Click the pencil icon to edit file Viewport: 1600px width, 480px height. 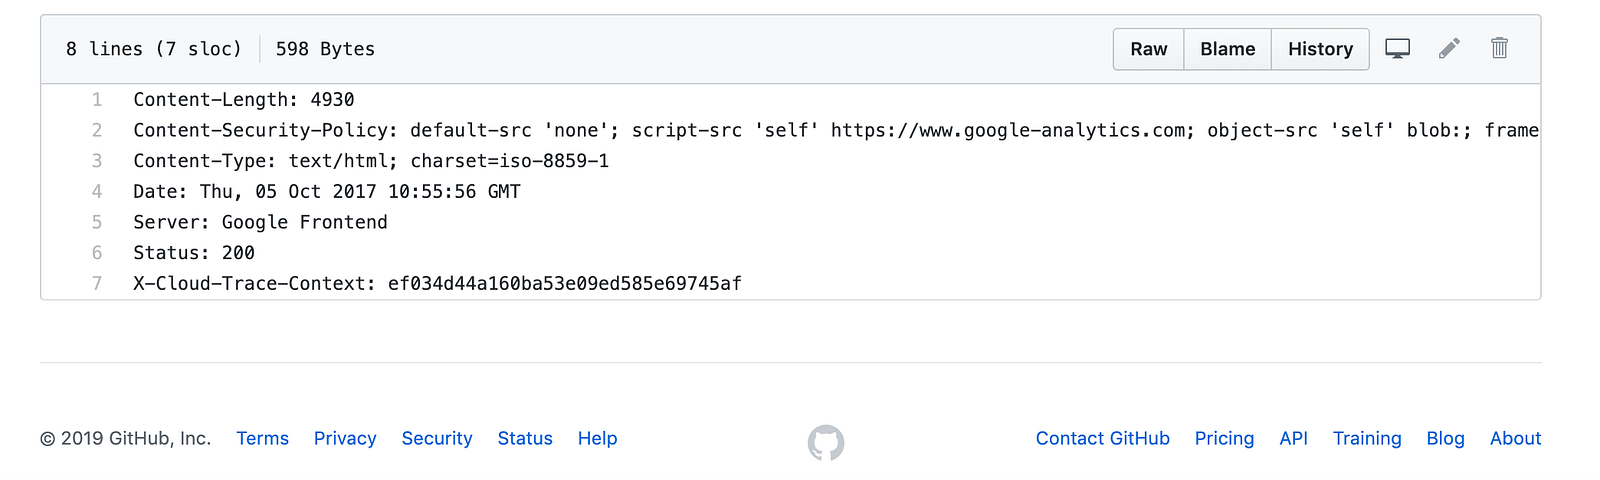[x=1449, y=48]
